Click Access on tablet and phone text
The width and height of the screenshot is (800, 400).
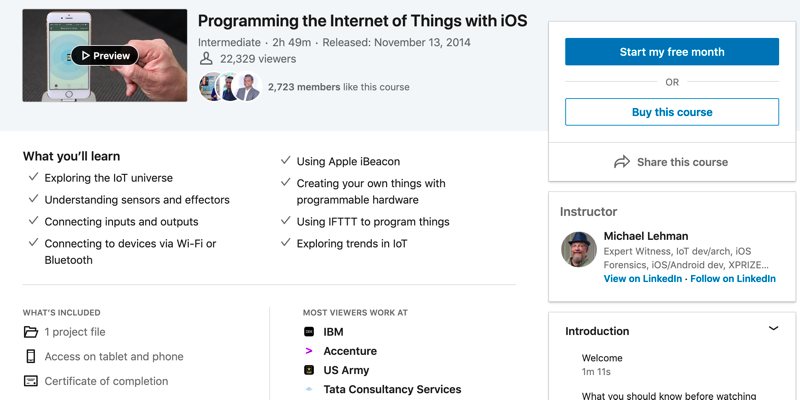114,357
